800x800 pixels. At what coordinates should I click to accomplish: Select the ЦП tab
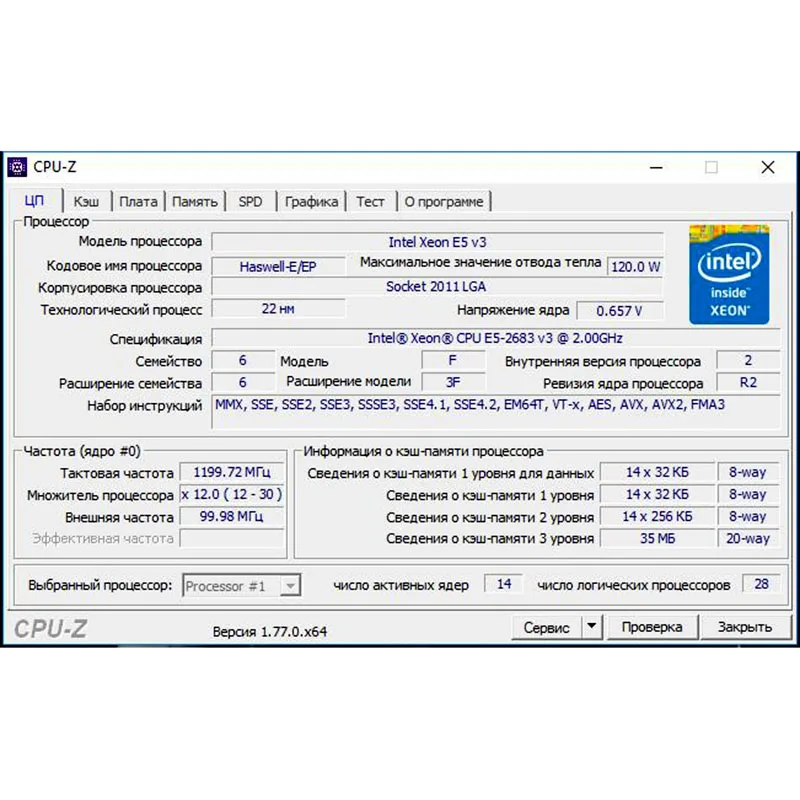click(36, 201)
